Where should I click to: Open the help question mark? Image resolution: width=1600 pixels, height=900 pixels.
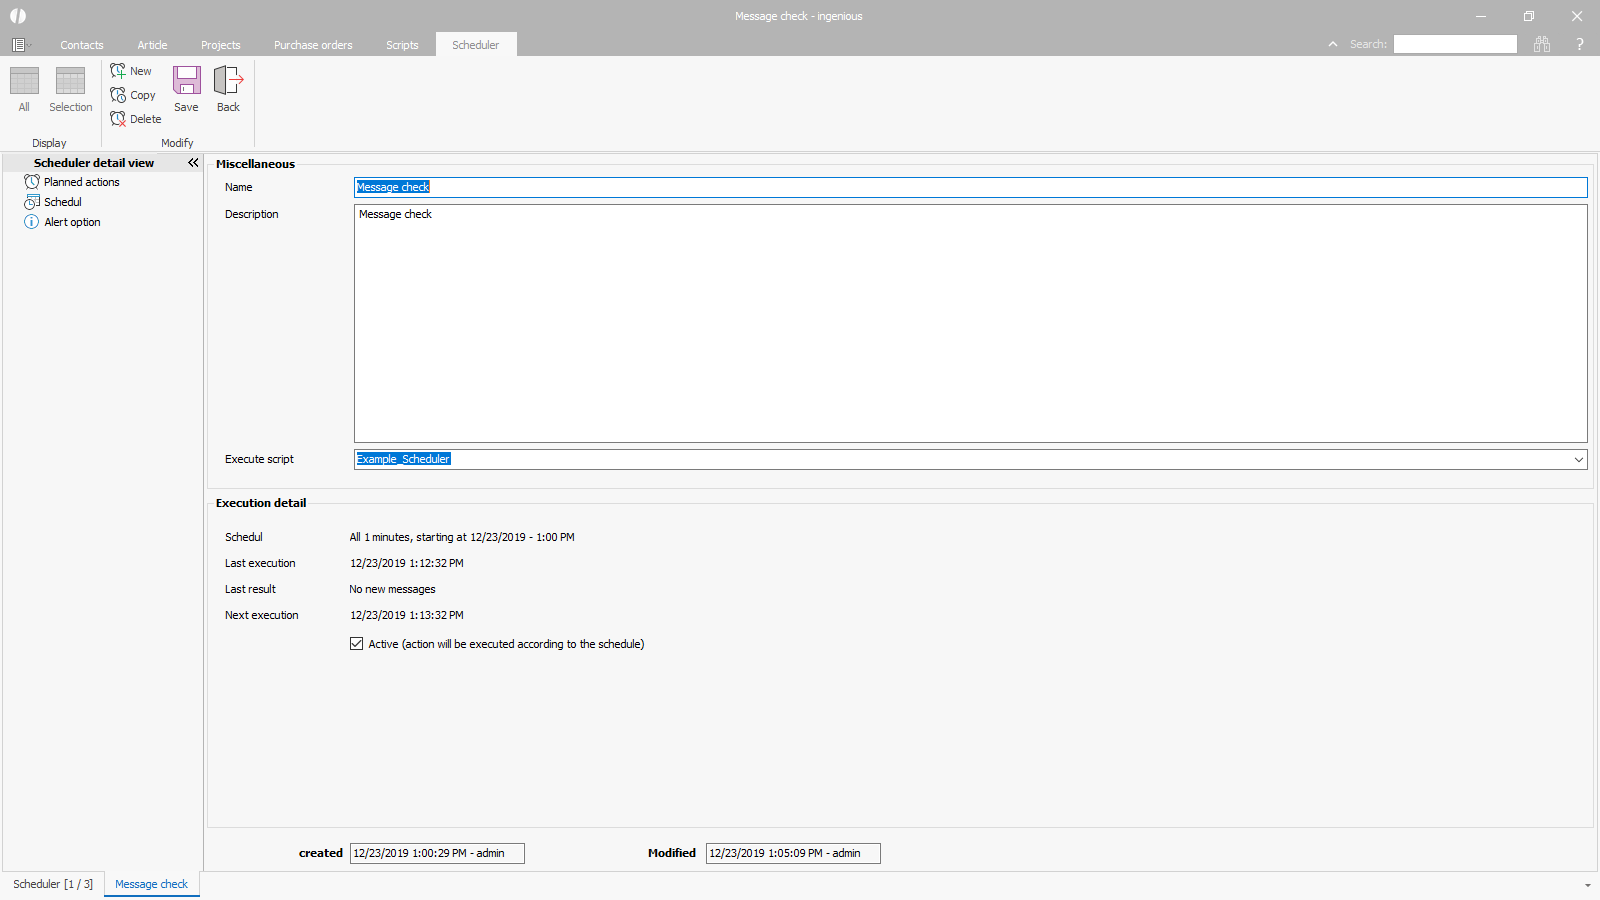click(x=1580, y=44)
